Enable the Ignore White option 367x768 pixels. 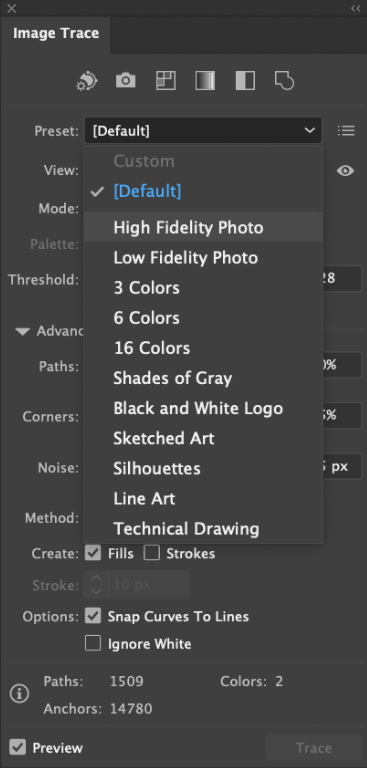point(93,644)
